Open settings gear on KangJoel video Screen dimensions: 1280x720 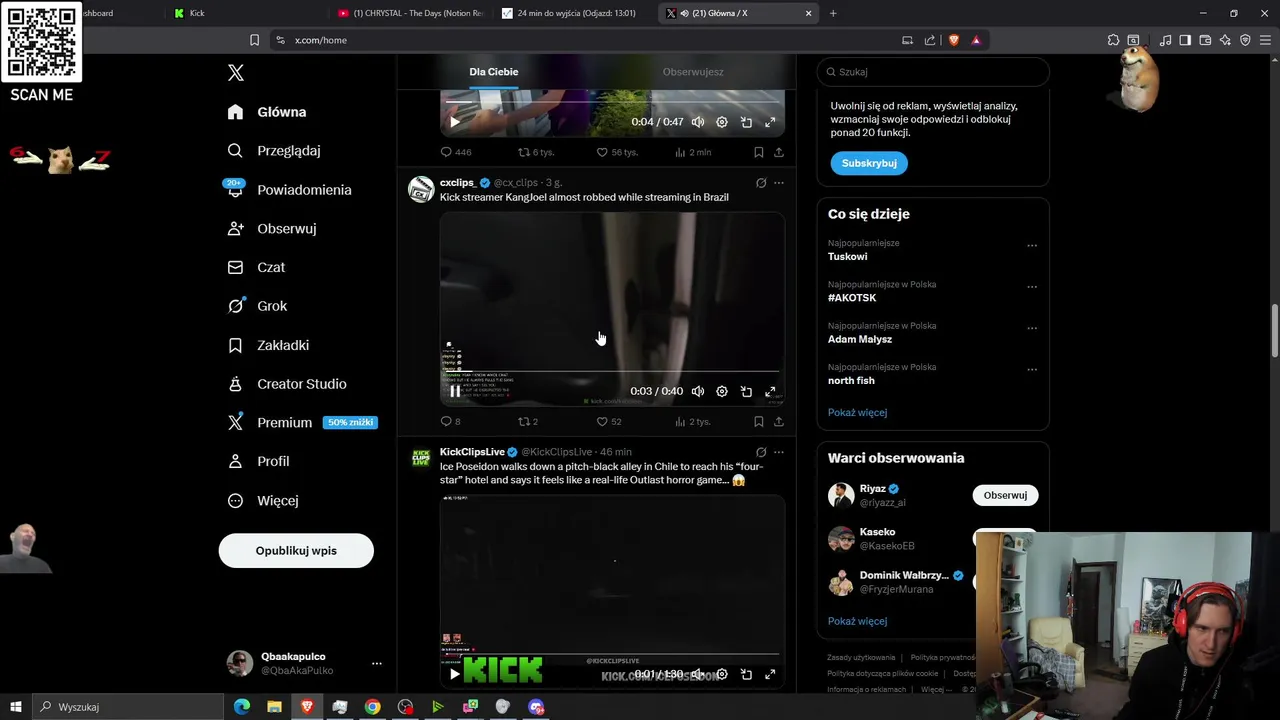722,391
